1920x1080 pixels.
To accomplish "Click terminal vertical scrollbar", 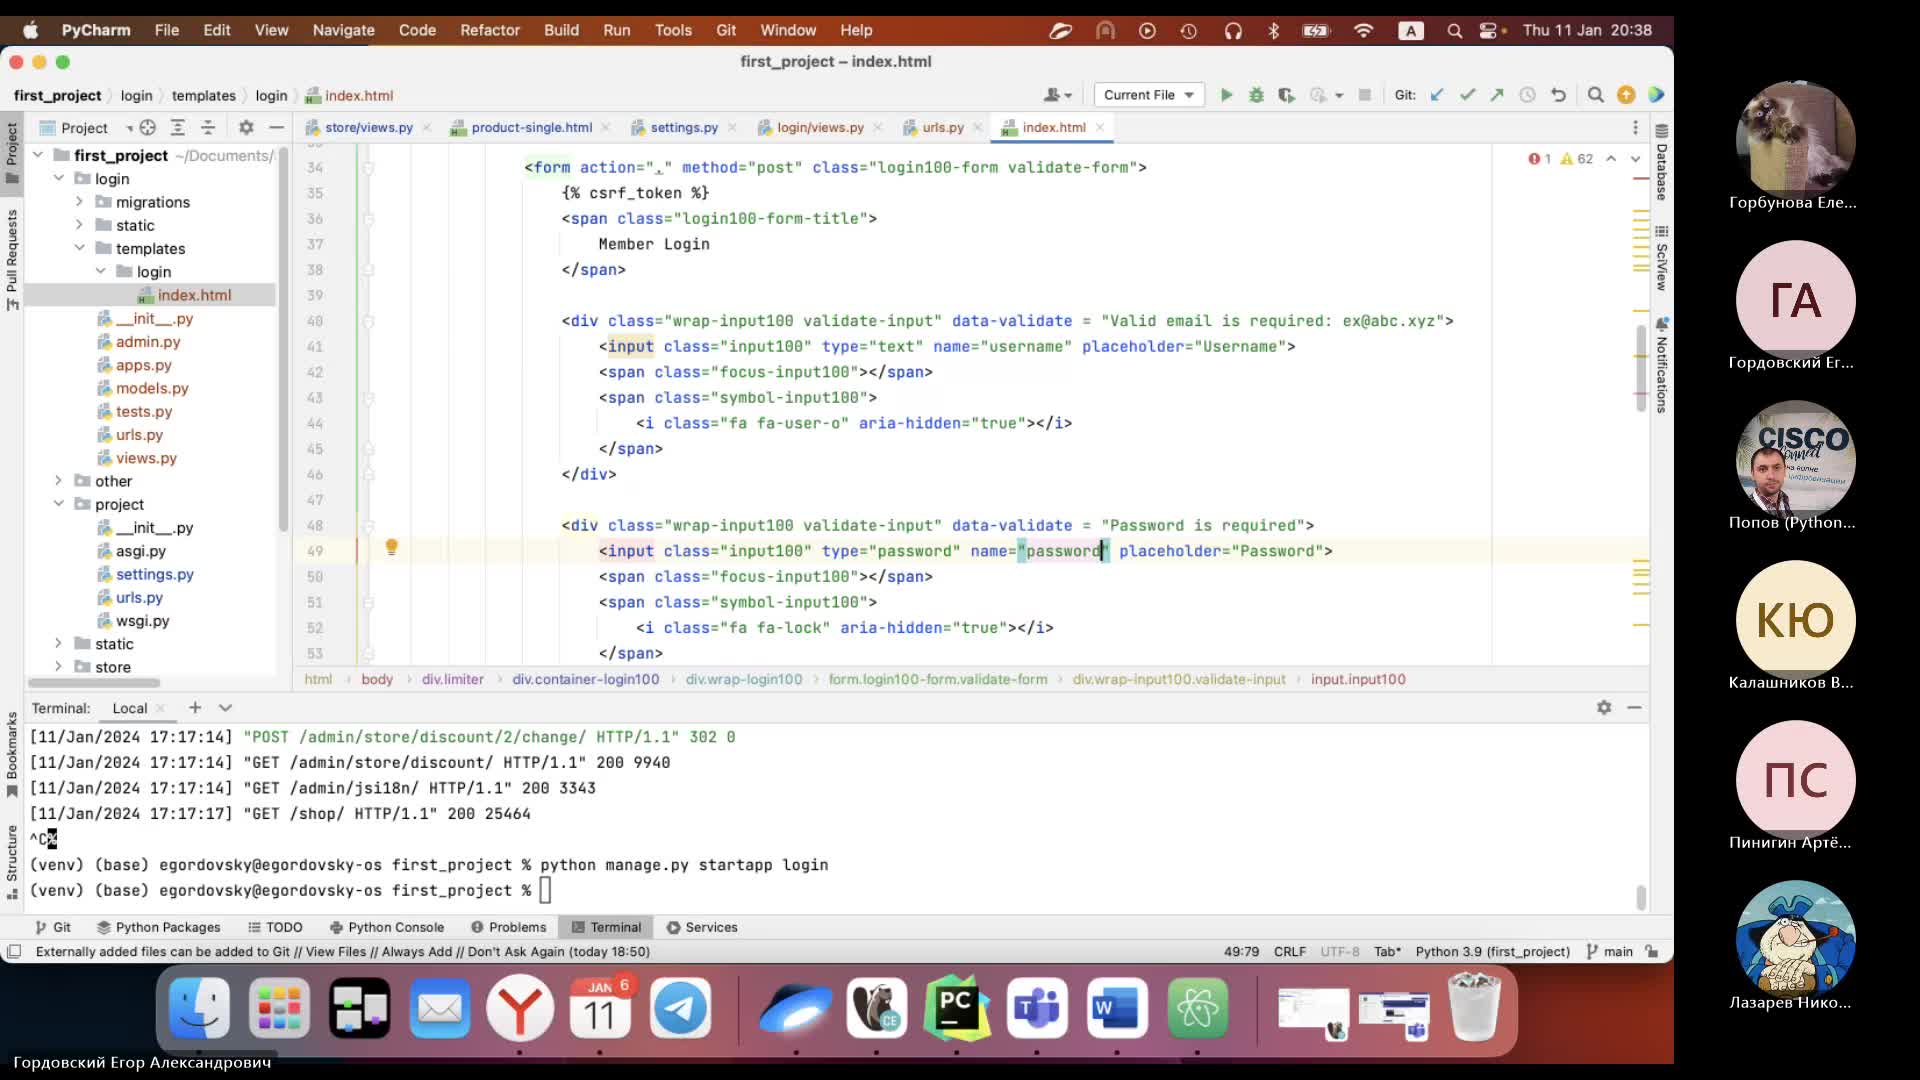I will [x=1641, y=897].
